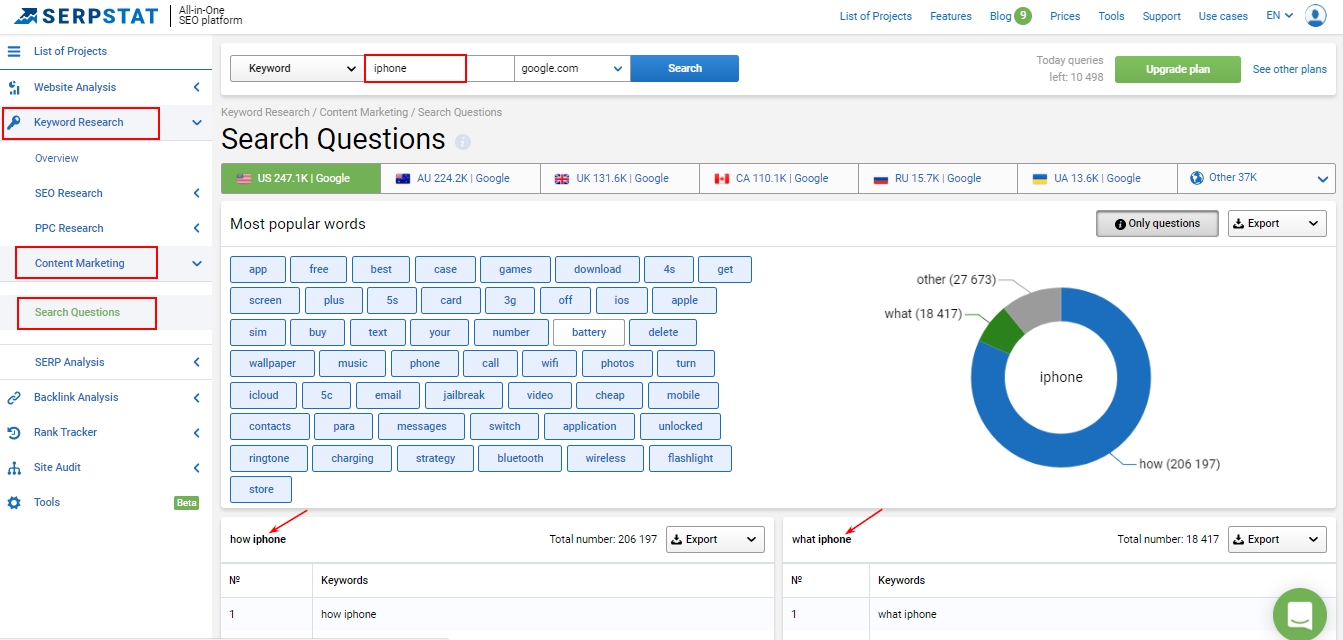Open the Overview sidebar item

tap(57, 158)
